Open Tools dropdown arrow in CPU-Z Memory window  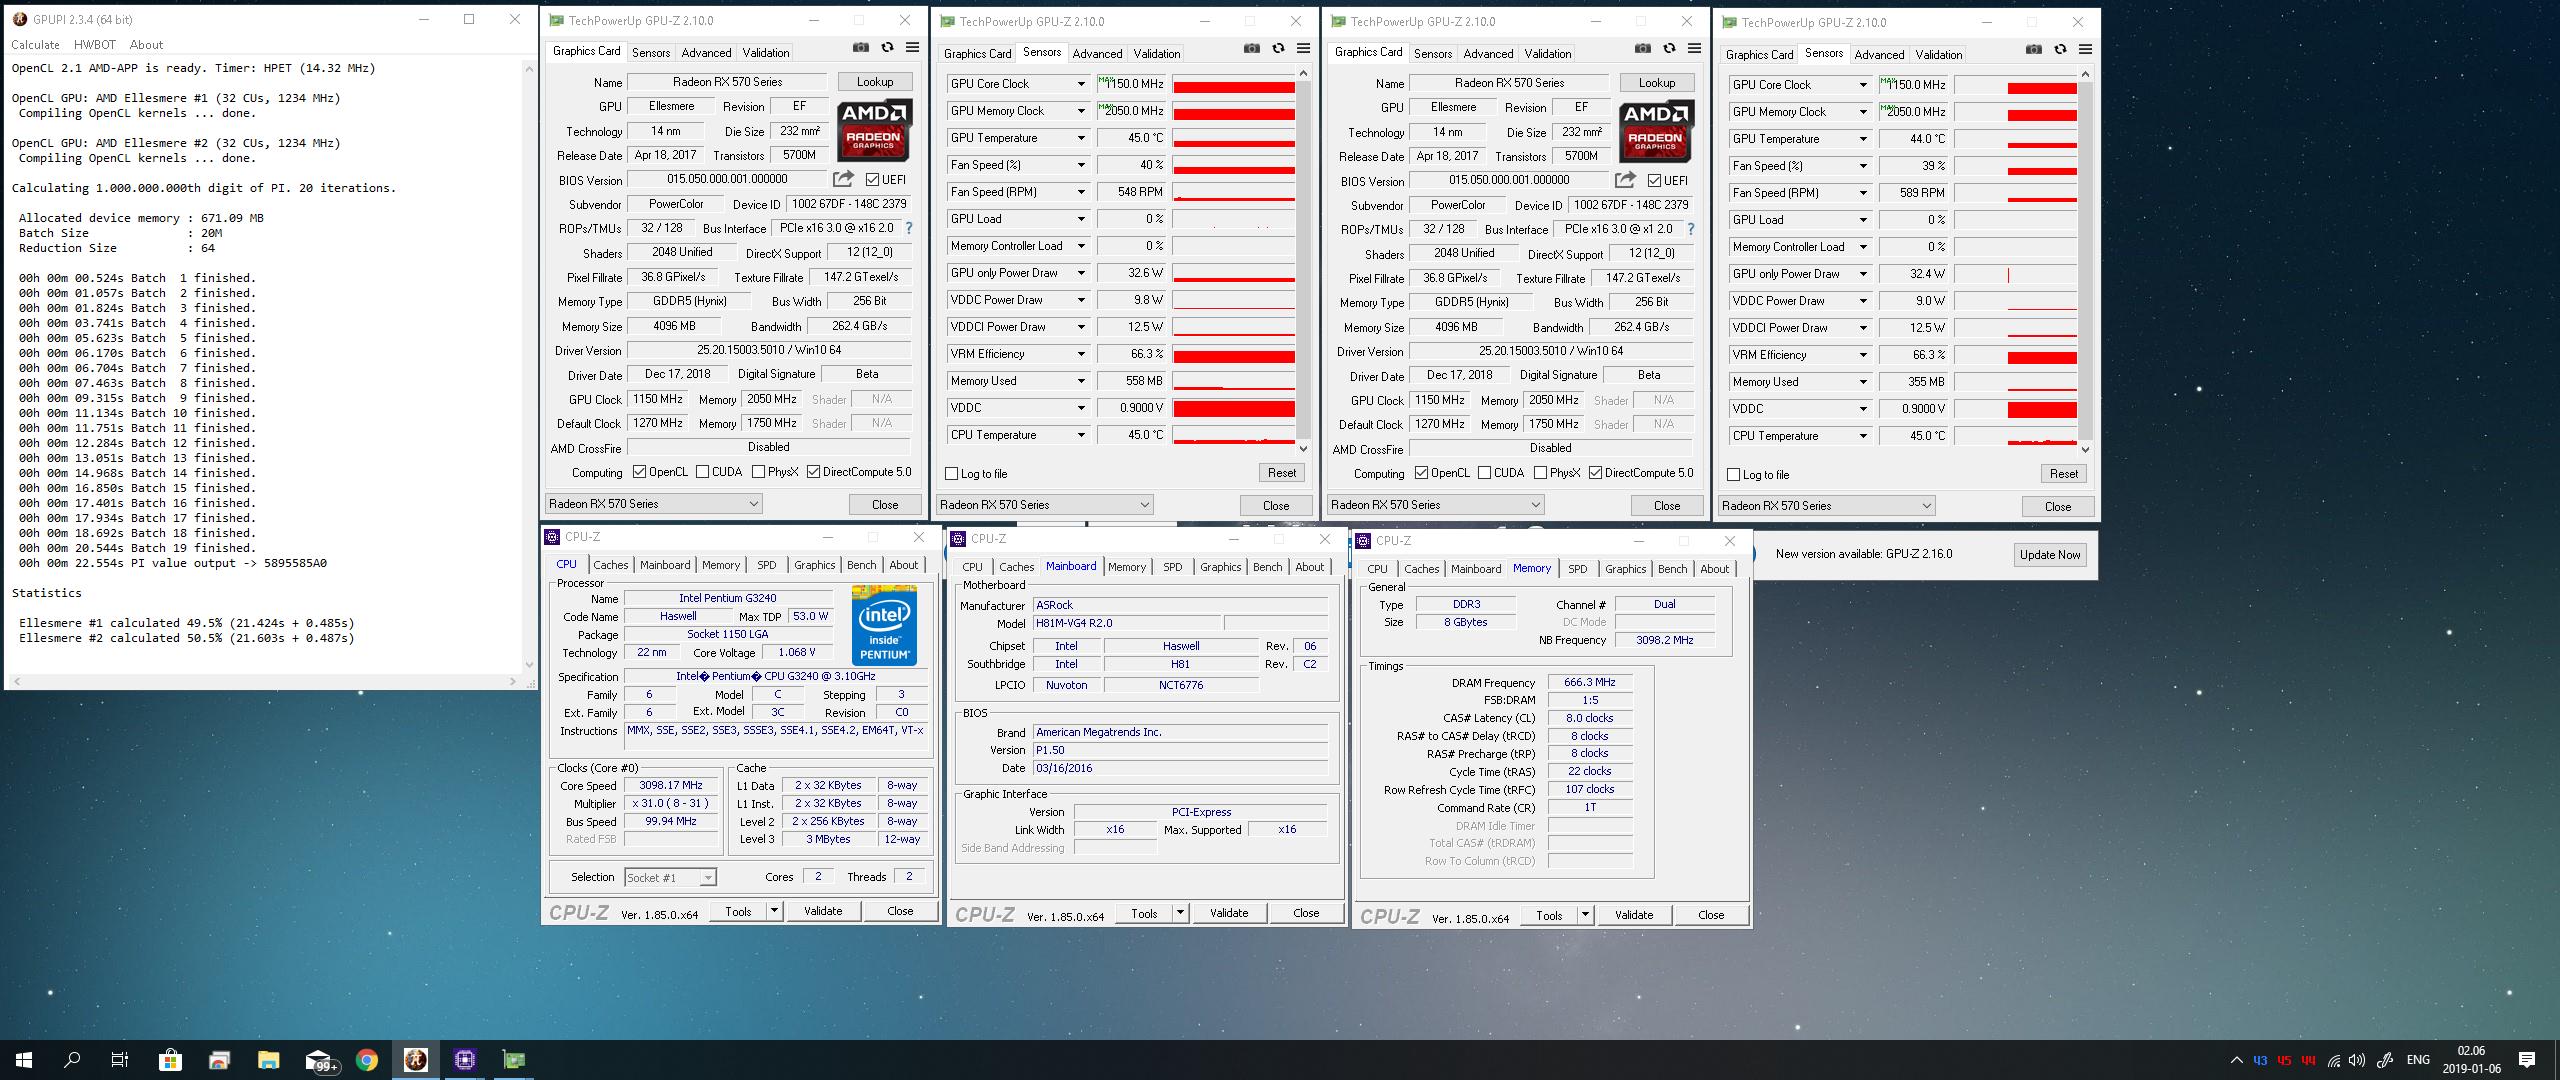click(x=1585, y=915)
